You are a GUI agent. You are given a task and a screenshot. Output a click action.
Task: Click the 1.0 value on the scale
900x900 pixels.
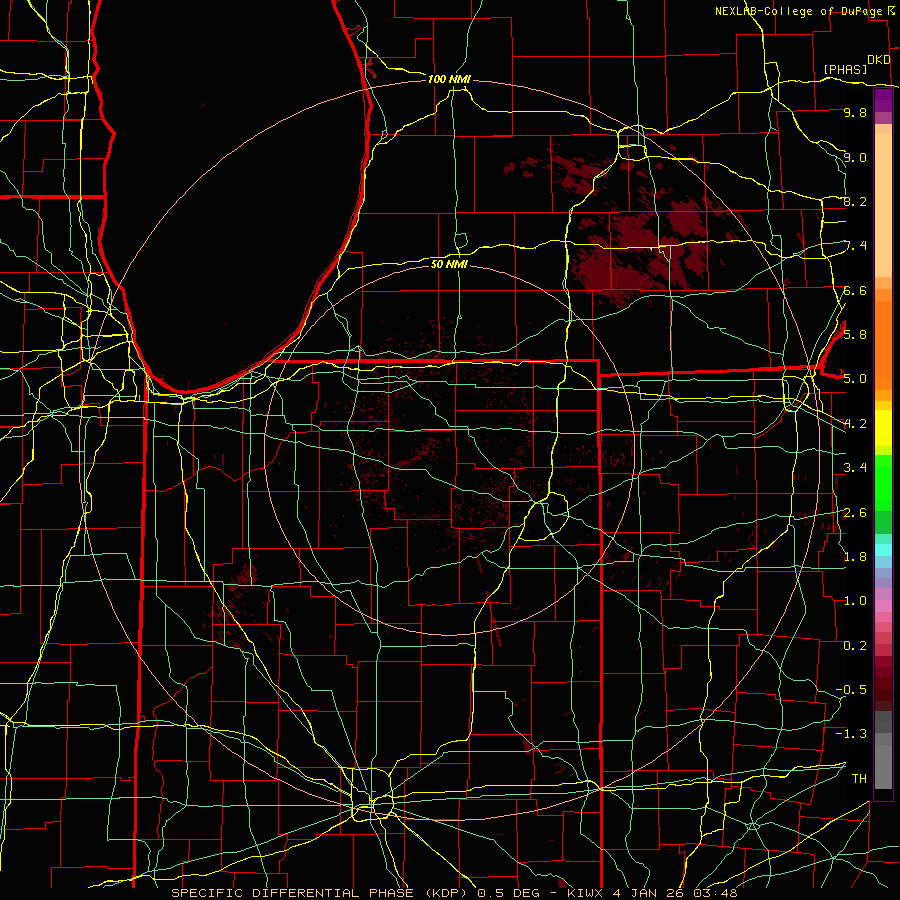click(855, 600)
